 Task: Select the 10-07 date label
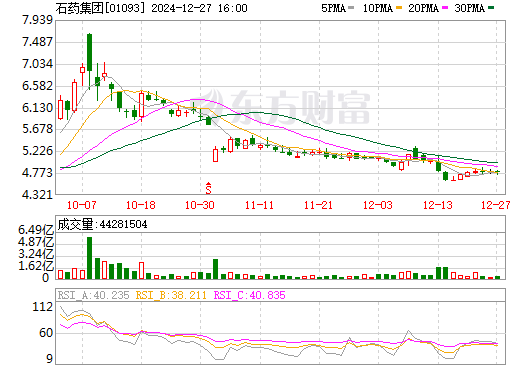point(82,205)
